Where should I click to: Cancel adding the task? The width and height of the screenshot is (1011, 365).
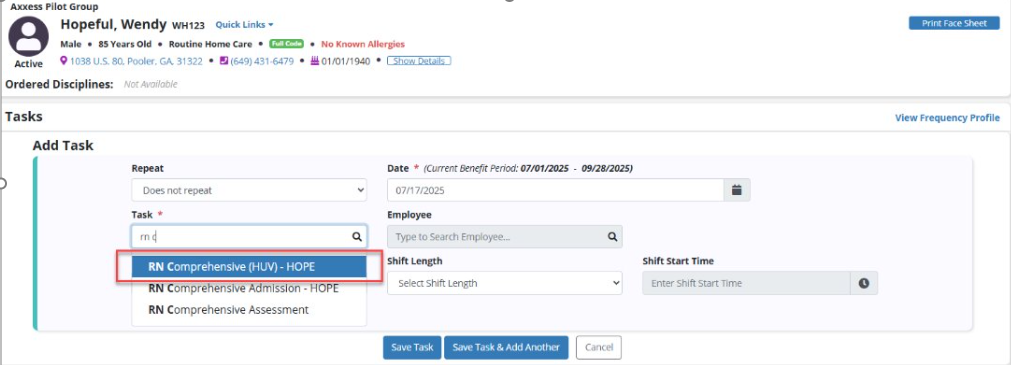(x=598, y=347)
